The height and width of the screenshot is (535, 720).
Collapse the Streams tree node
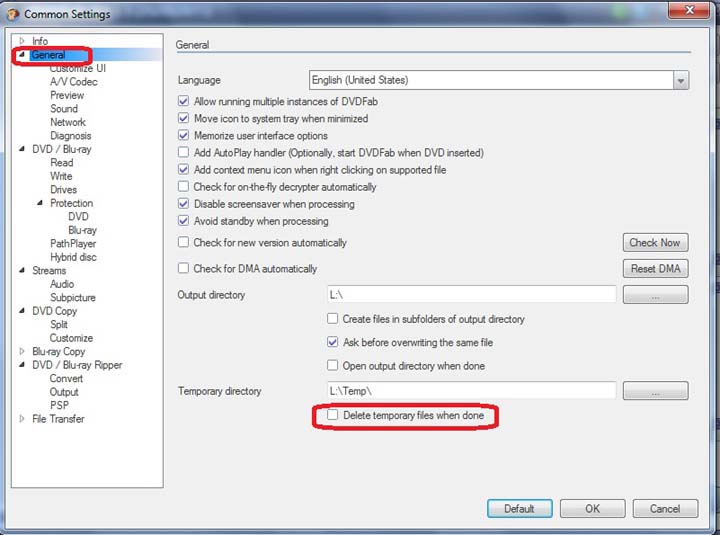click(x=22, y=270)
